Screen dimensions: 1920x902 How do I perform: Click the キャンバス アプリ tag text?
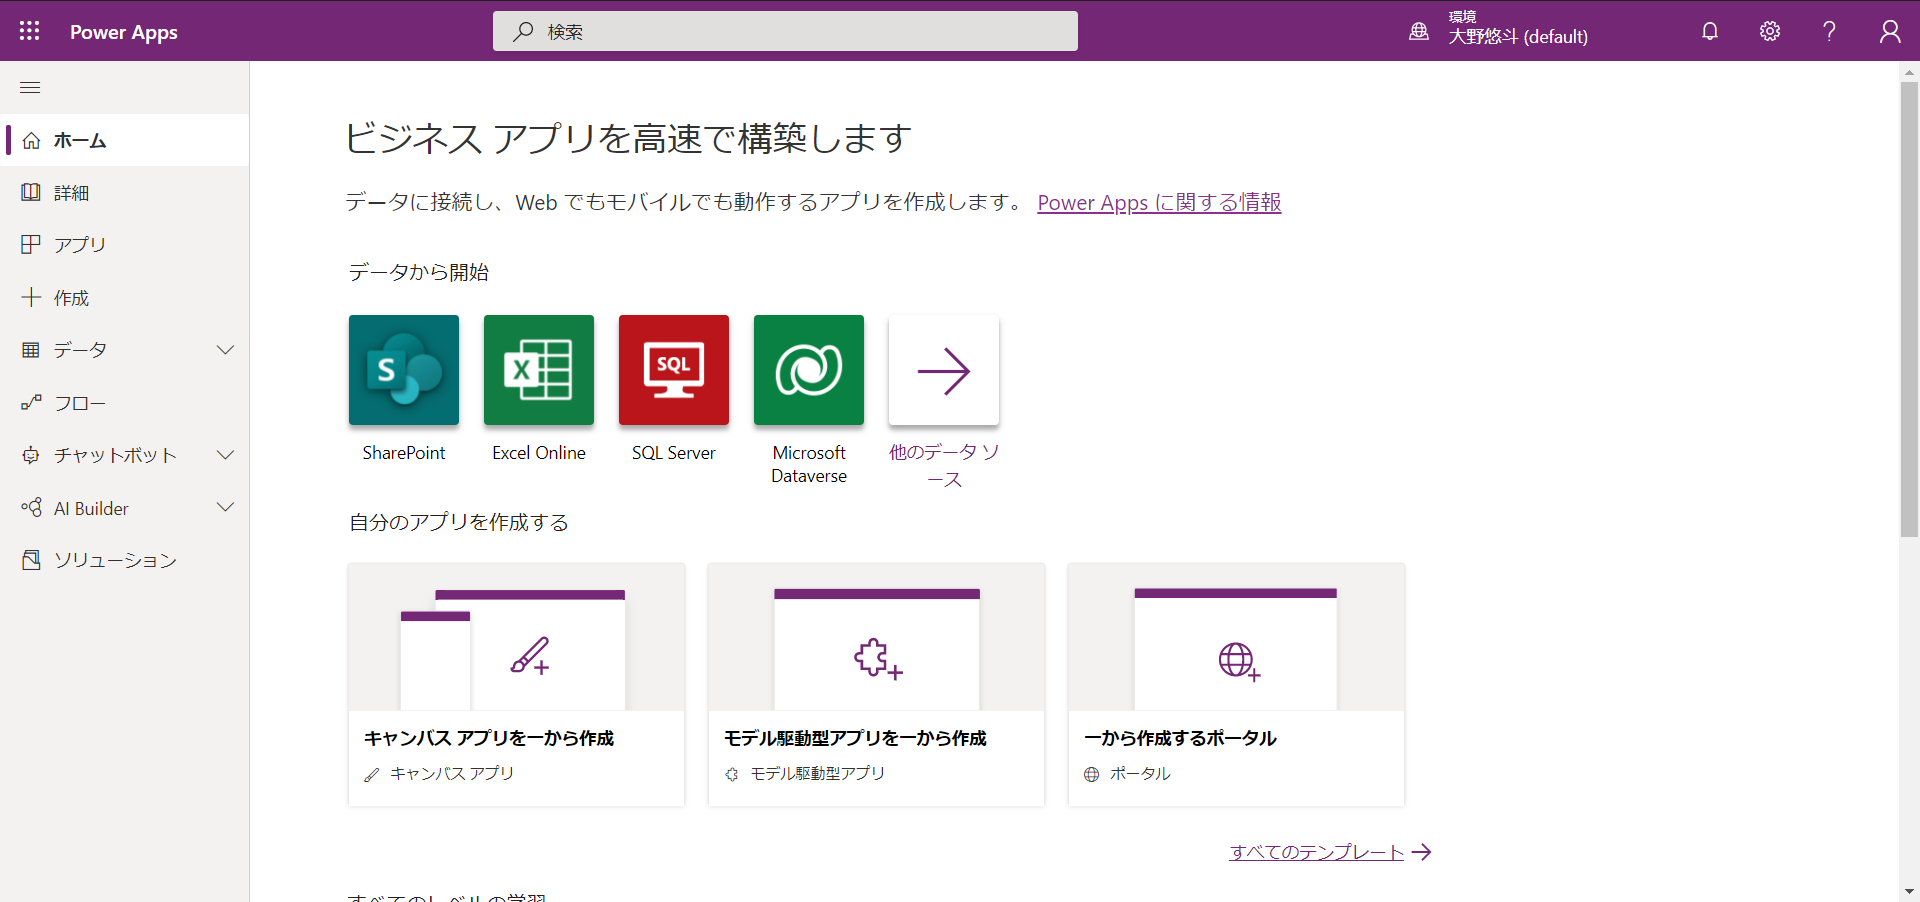pos(452,773)
